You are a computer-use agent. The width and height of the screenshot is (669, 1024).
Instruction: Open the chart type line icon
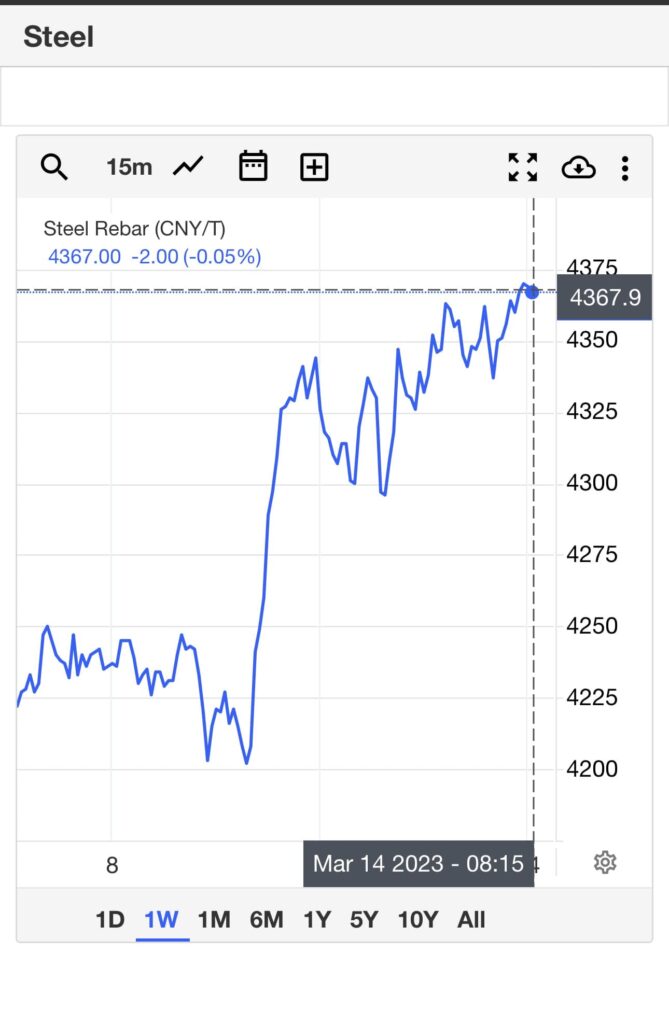pyautogui.click(x=188, y=167)
